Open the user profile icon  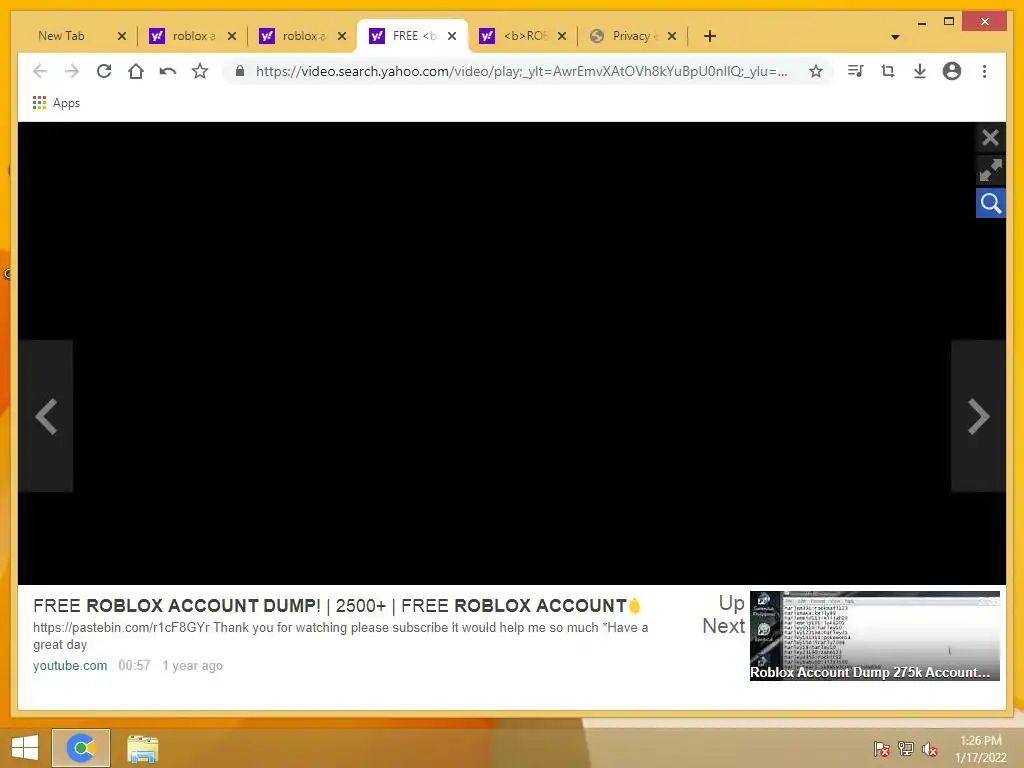click(x=952, y=71)
